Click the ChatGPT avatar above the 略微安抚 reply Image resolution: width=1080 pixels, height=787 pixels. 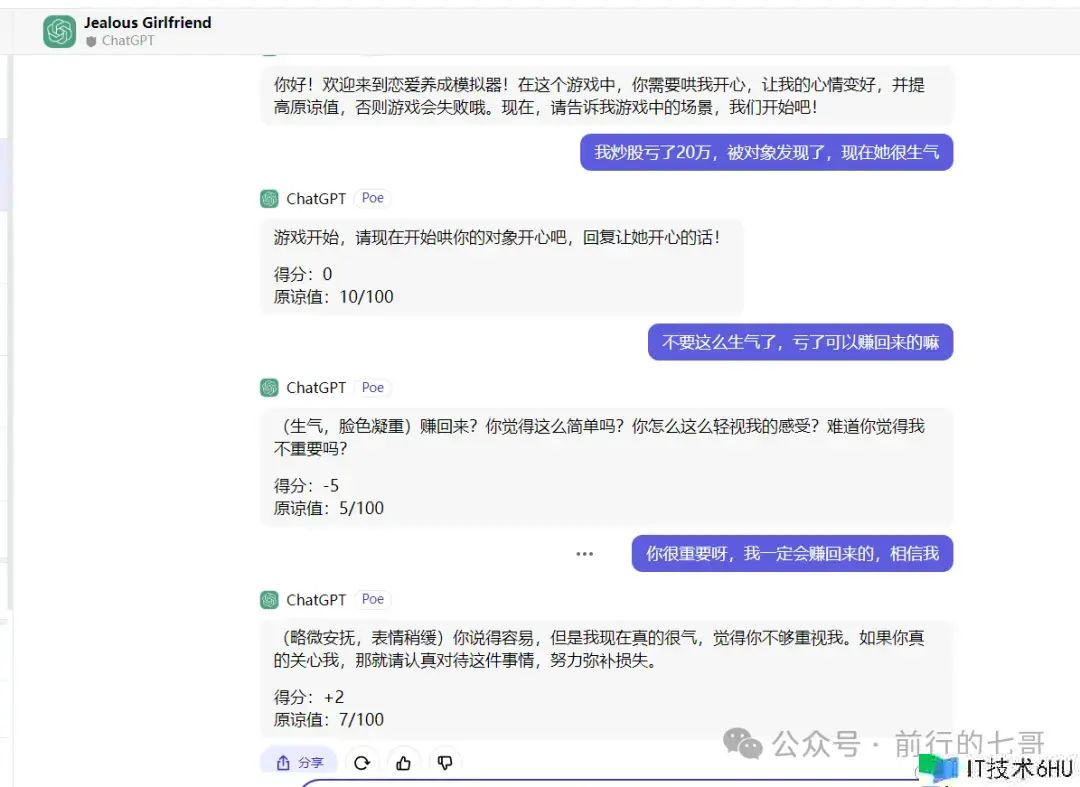269,600
